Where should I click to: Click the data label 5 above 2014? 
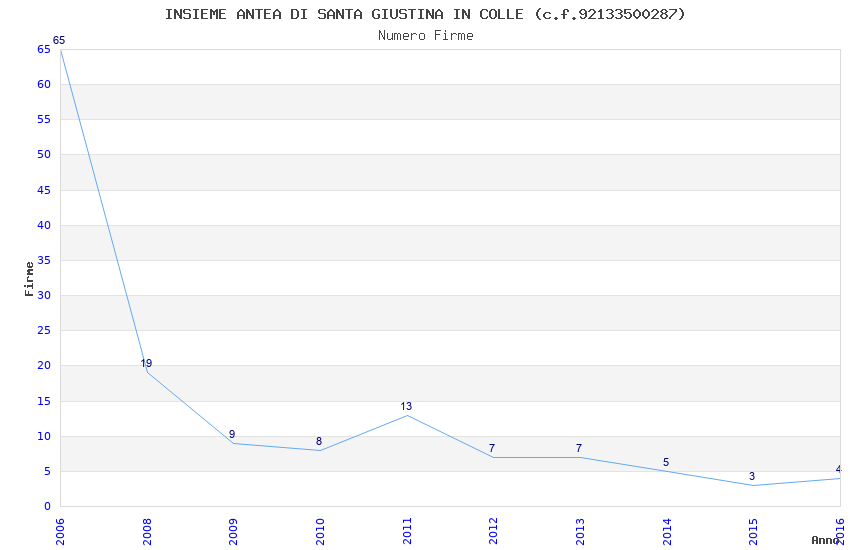(666, 462)
